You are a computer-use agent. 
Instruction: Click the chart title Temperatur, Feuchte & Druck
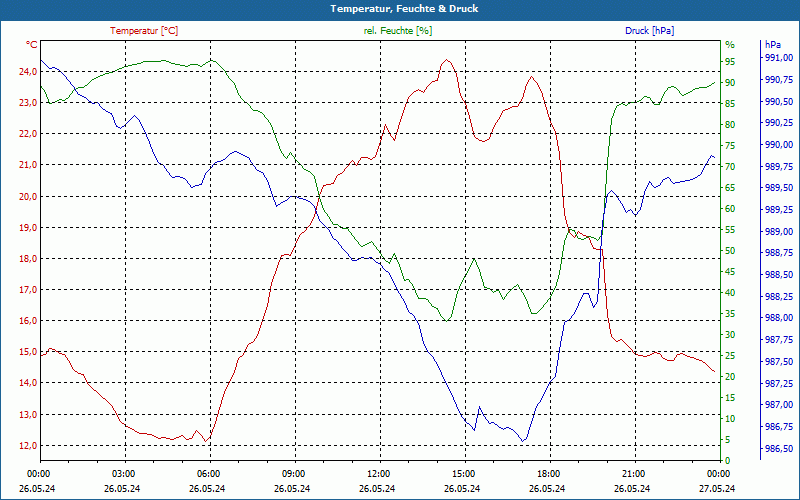click(404, 9)
